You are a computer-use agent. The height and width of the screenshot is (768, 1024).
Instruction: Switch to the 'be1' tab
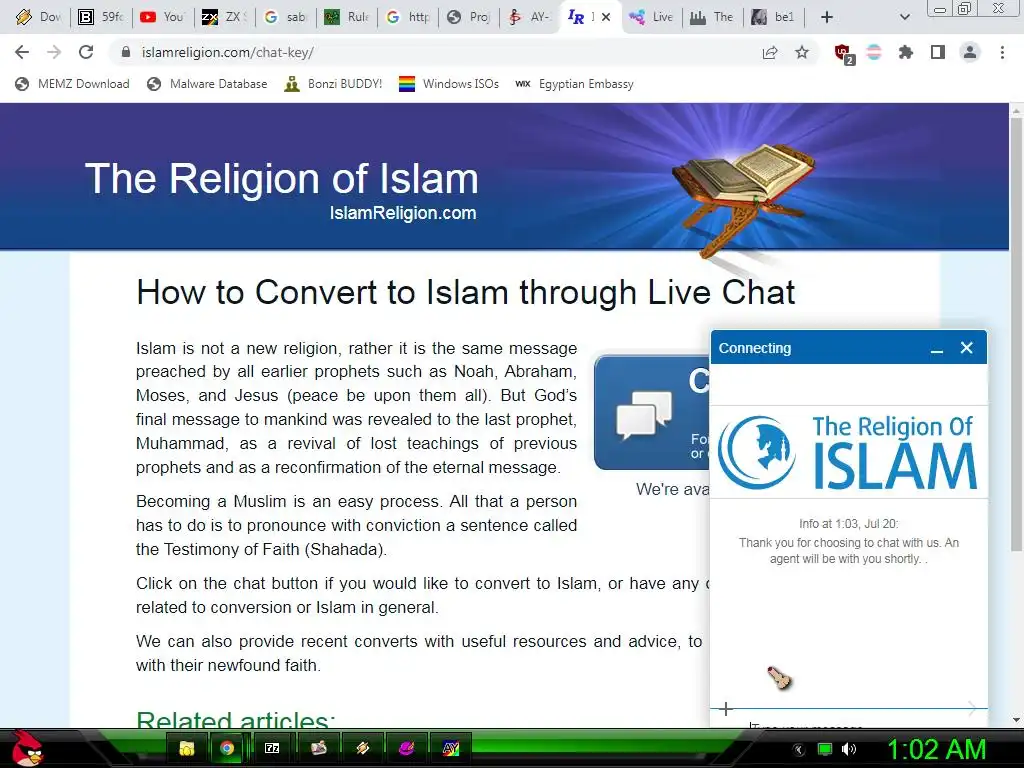pos(774,17)
